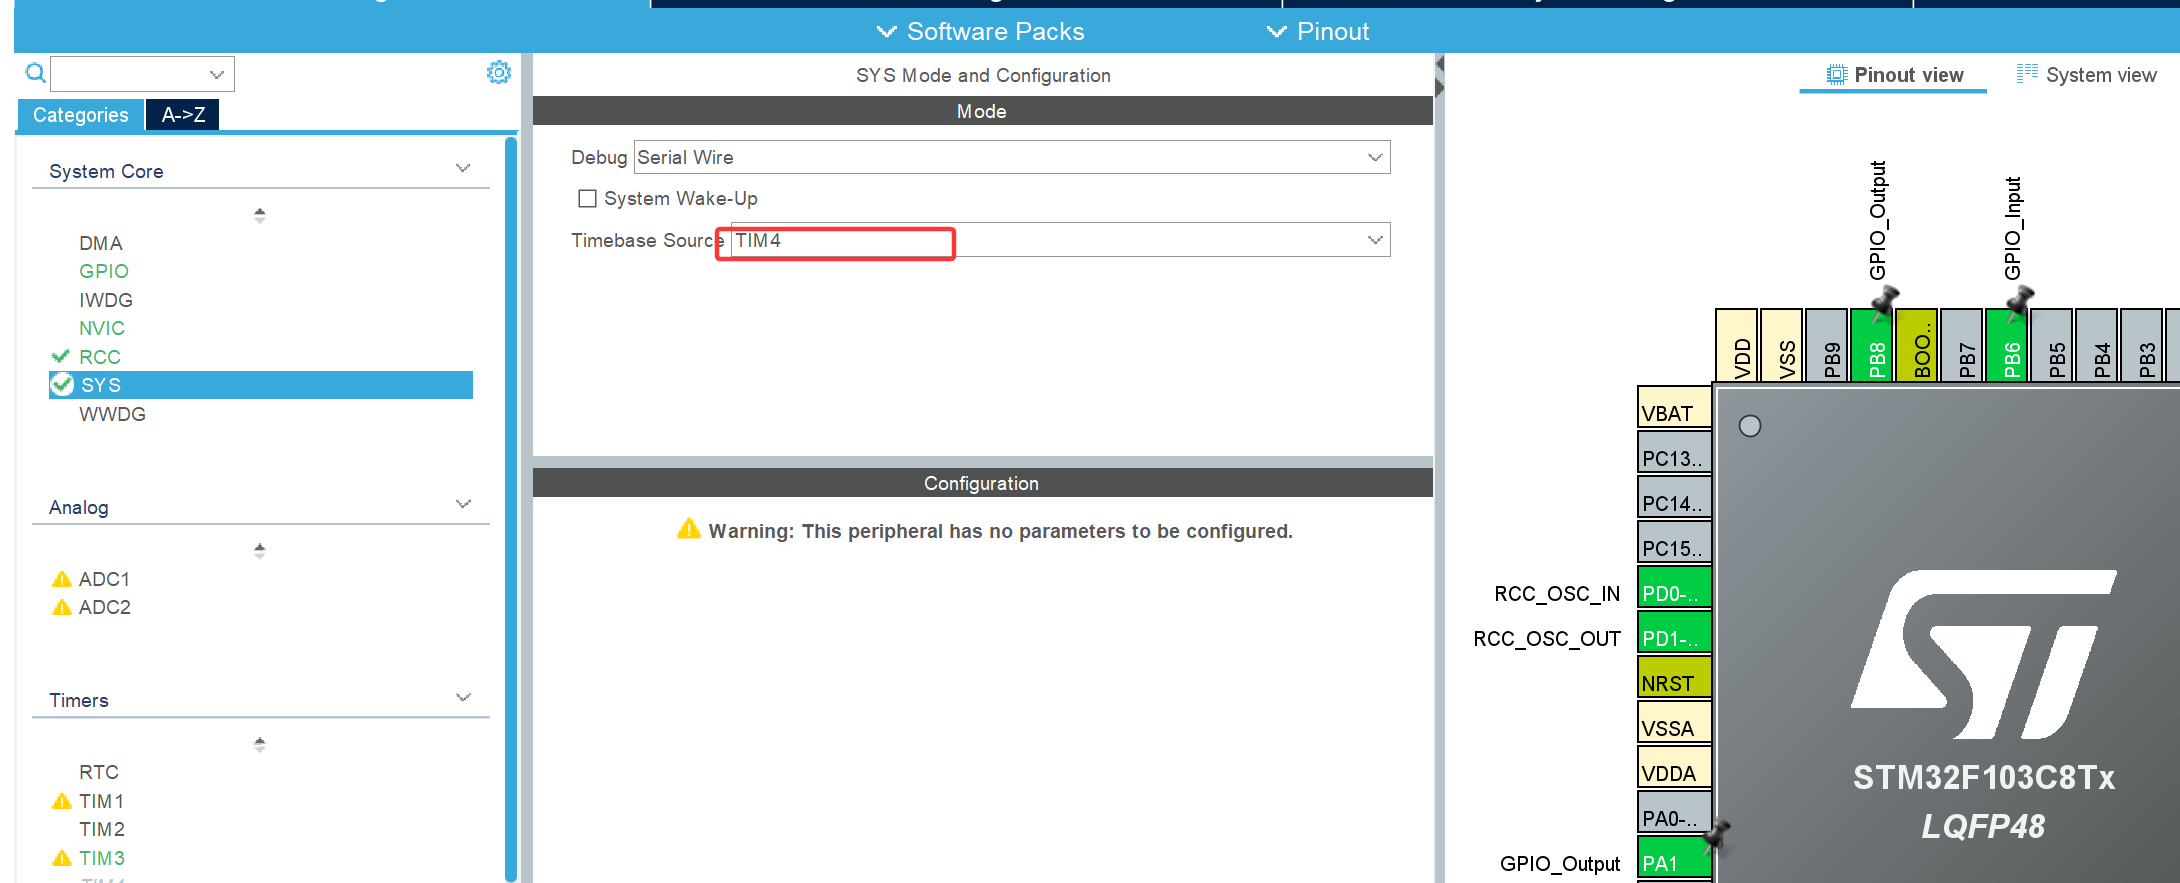The width and height of the screenshot is (2180, 883).
Task: Click the PB7 pin
Action: tap(1962, 345)
